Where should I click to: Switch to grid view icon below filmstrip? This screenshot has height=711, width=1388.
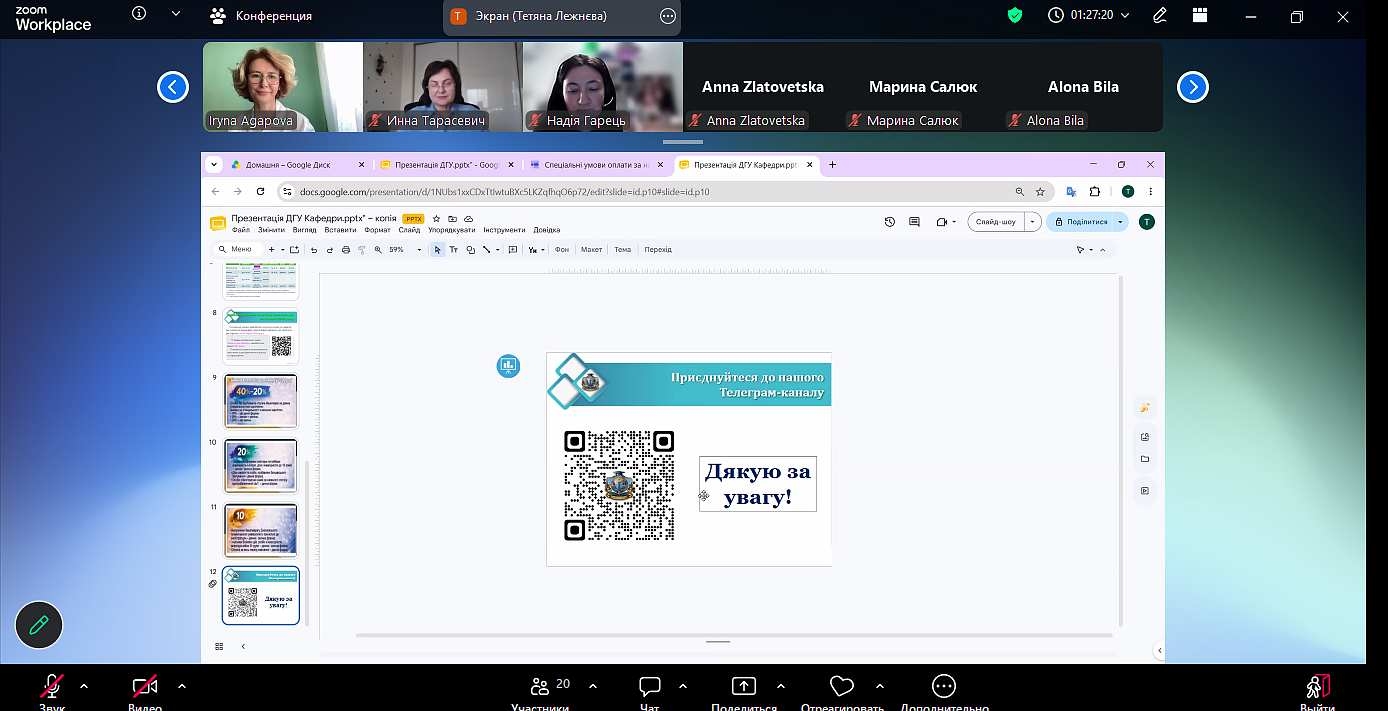pyautogui.click(x=220, y=647)
